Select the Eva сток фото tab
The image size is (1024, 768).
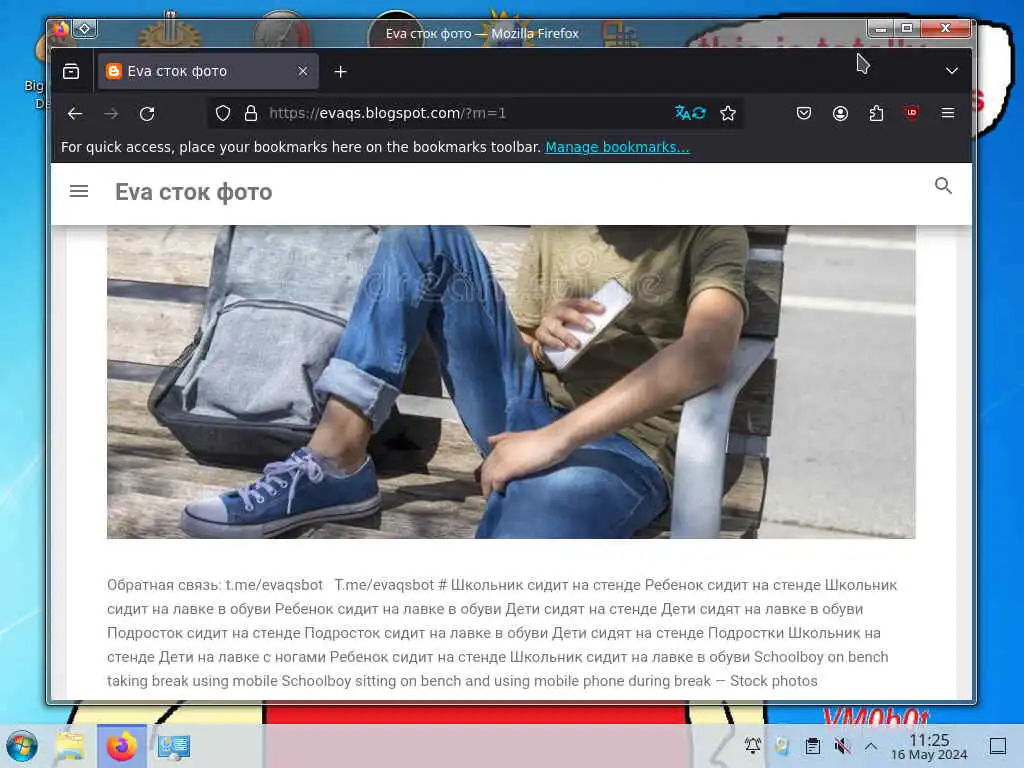[x=208, y=71]
